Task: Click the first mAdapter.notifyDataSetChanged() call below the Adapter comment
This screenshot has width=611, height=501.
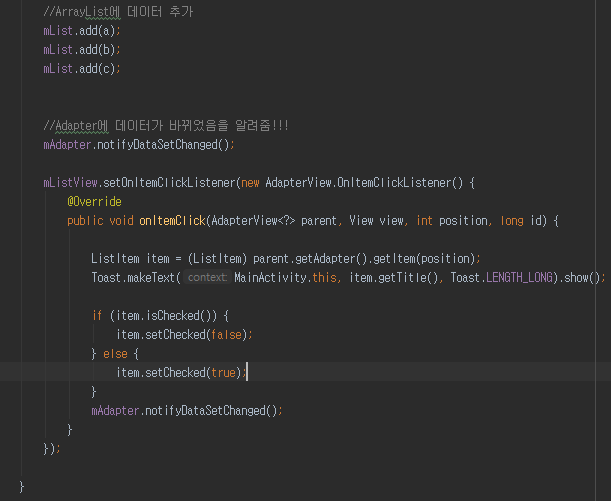Action: click(139, 145)
